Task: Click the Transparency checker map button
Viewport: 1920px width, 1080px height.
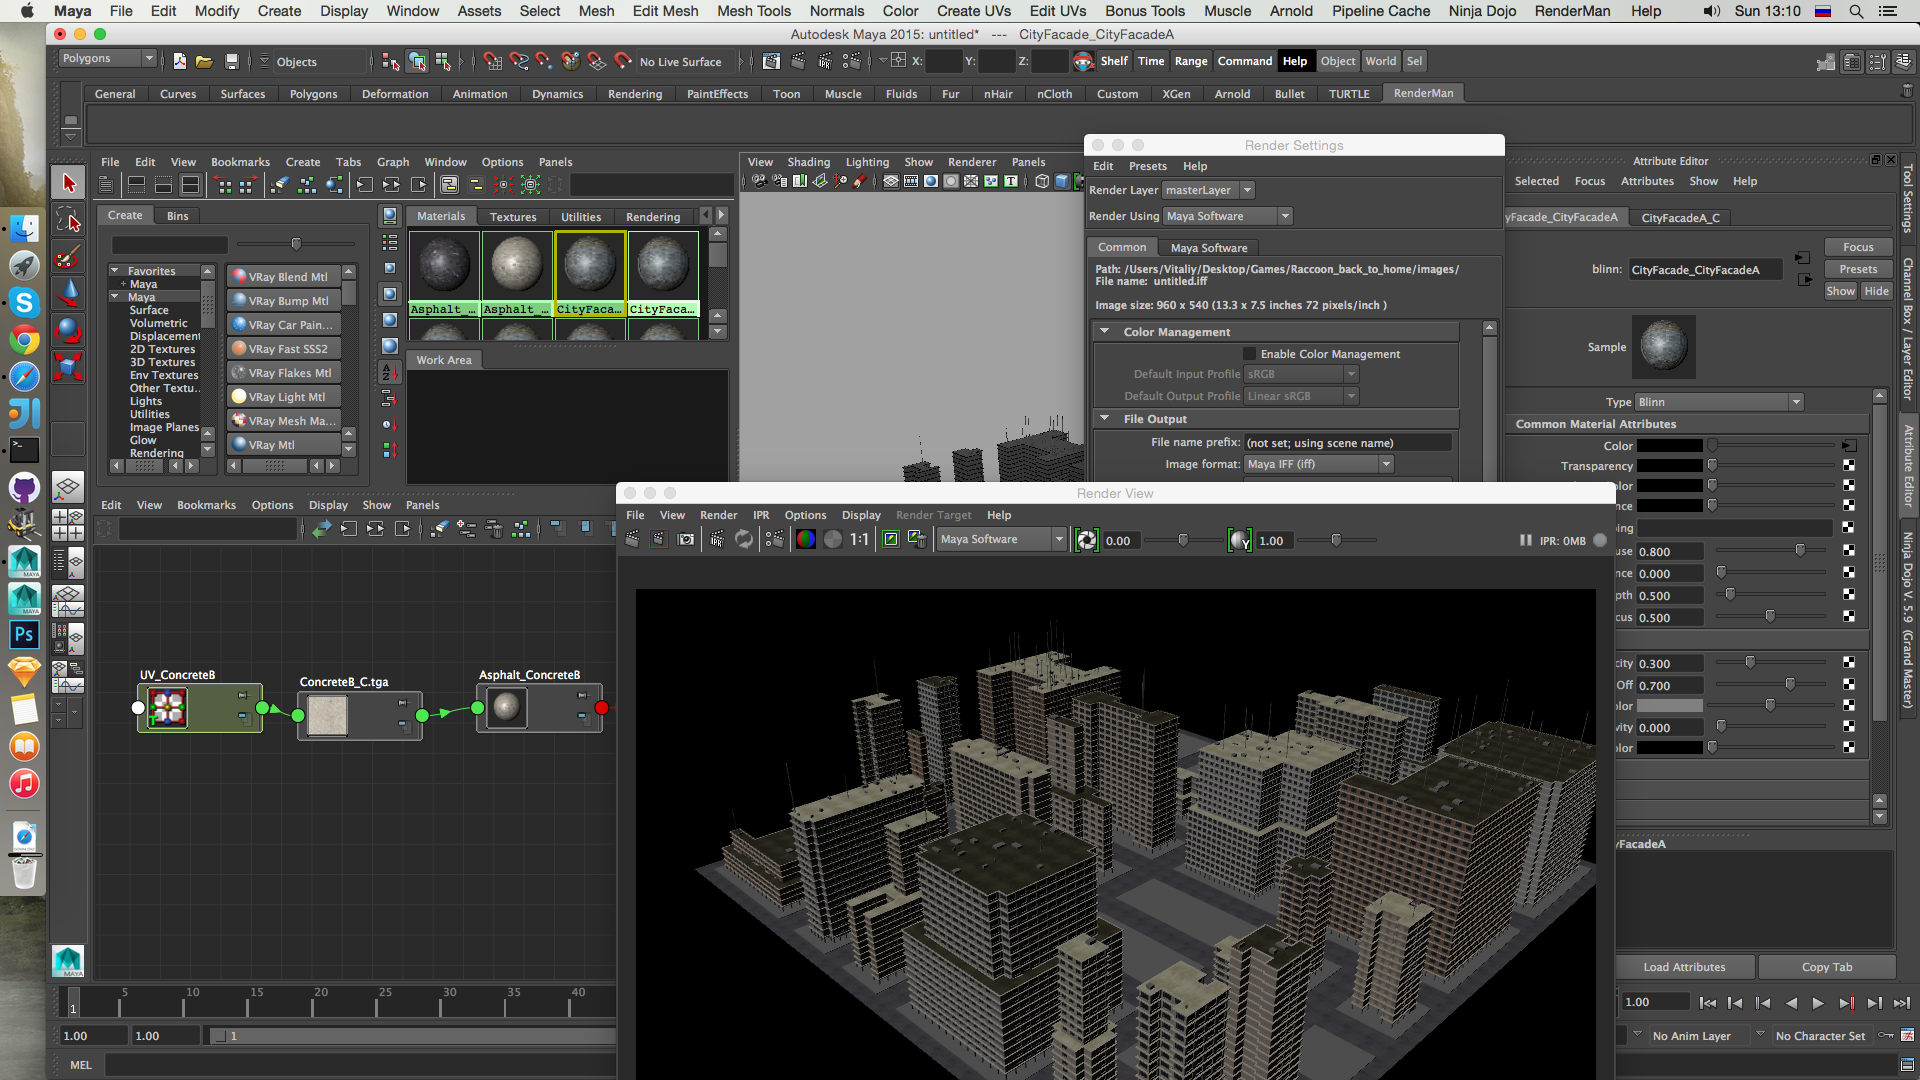Action: [x=1849, y=466]
